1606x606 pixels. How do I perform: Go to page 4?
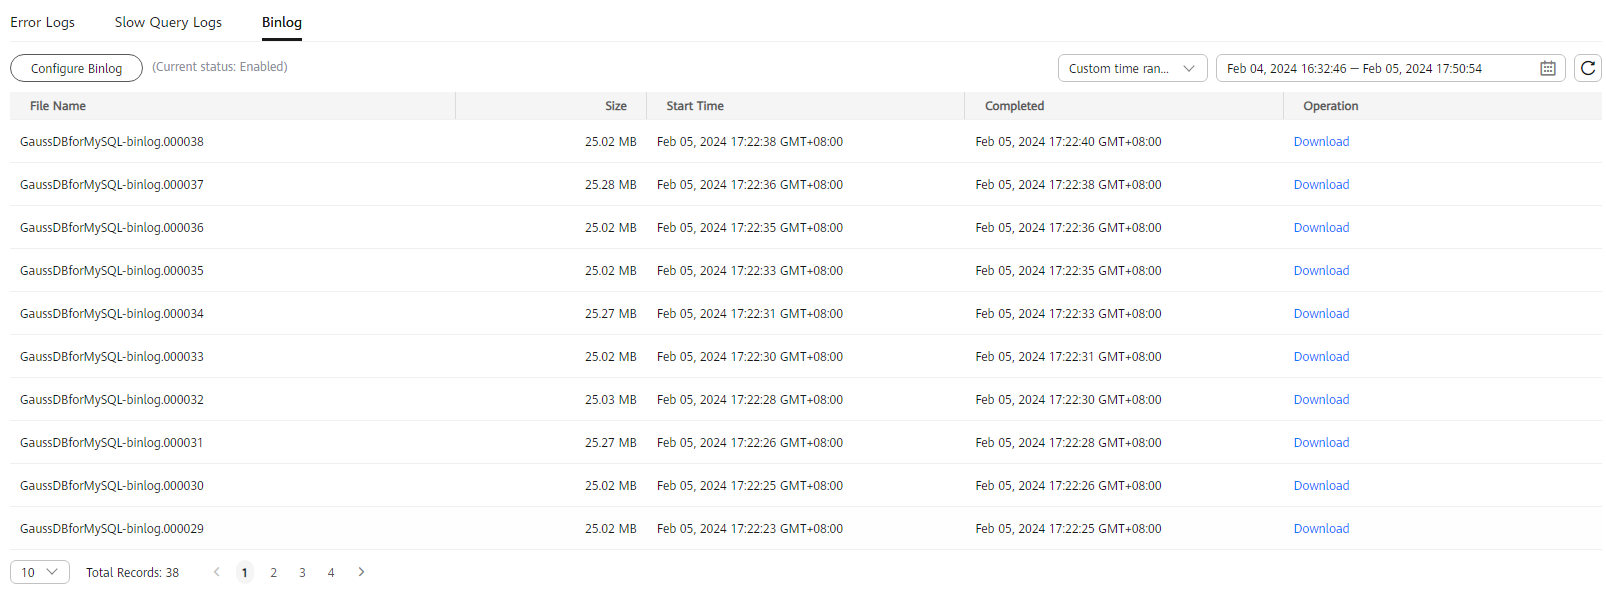[331, 573]
